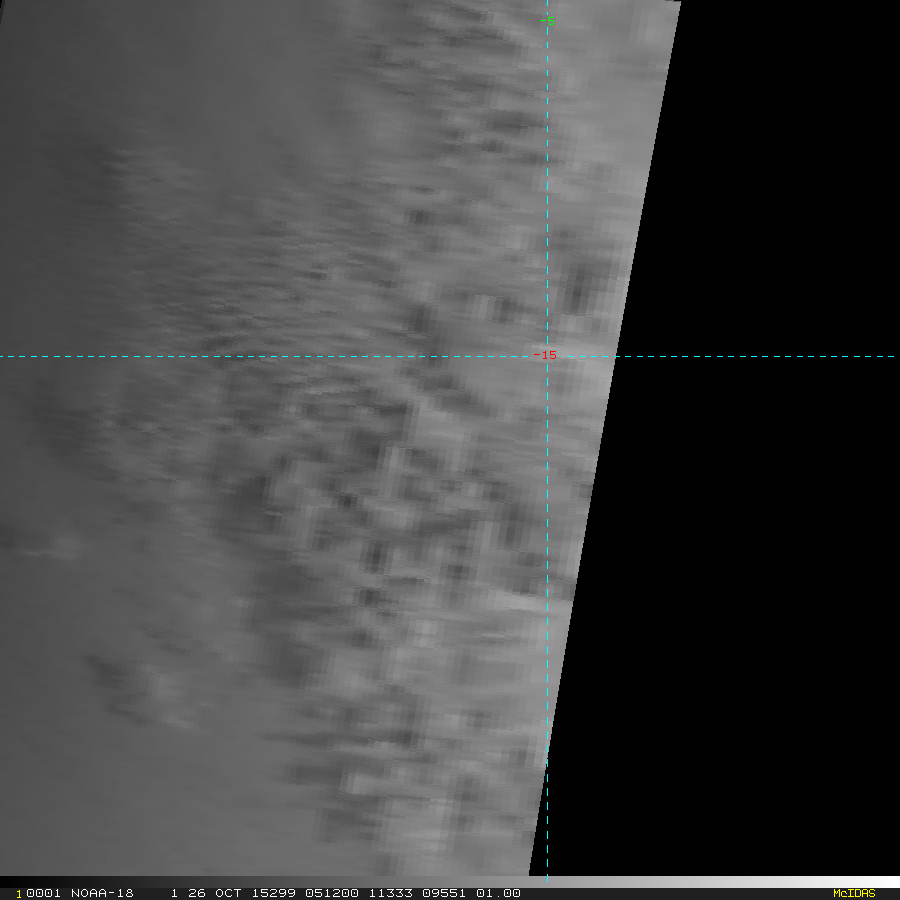Click the single digit 1 before 26 OCT
Viewport: 900px width, 900px height.
(174, 893)
